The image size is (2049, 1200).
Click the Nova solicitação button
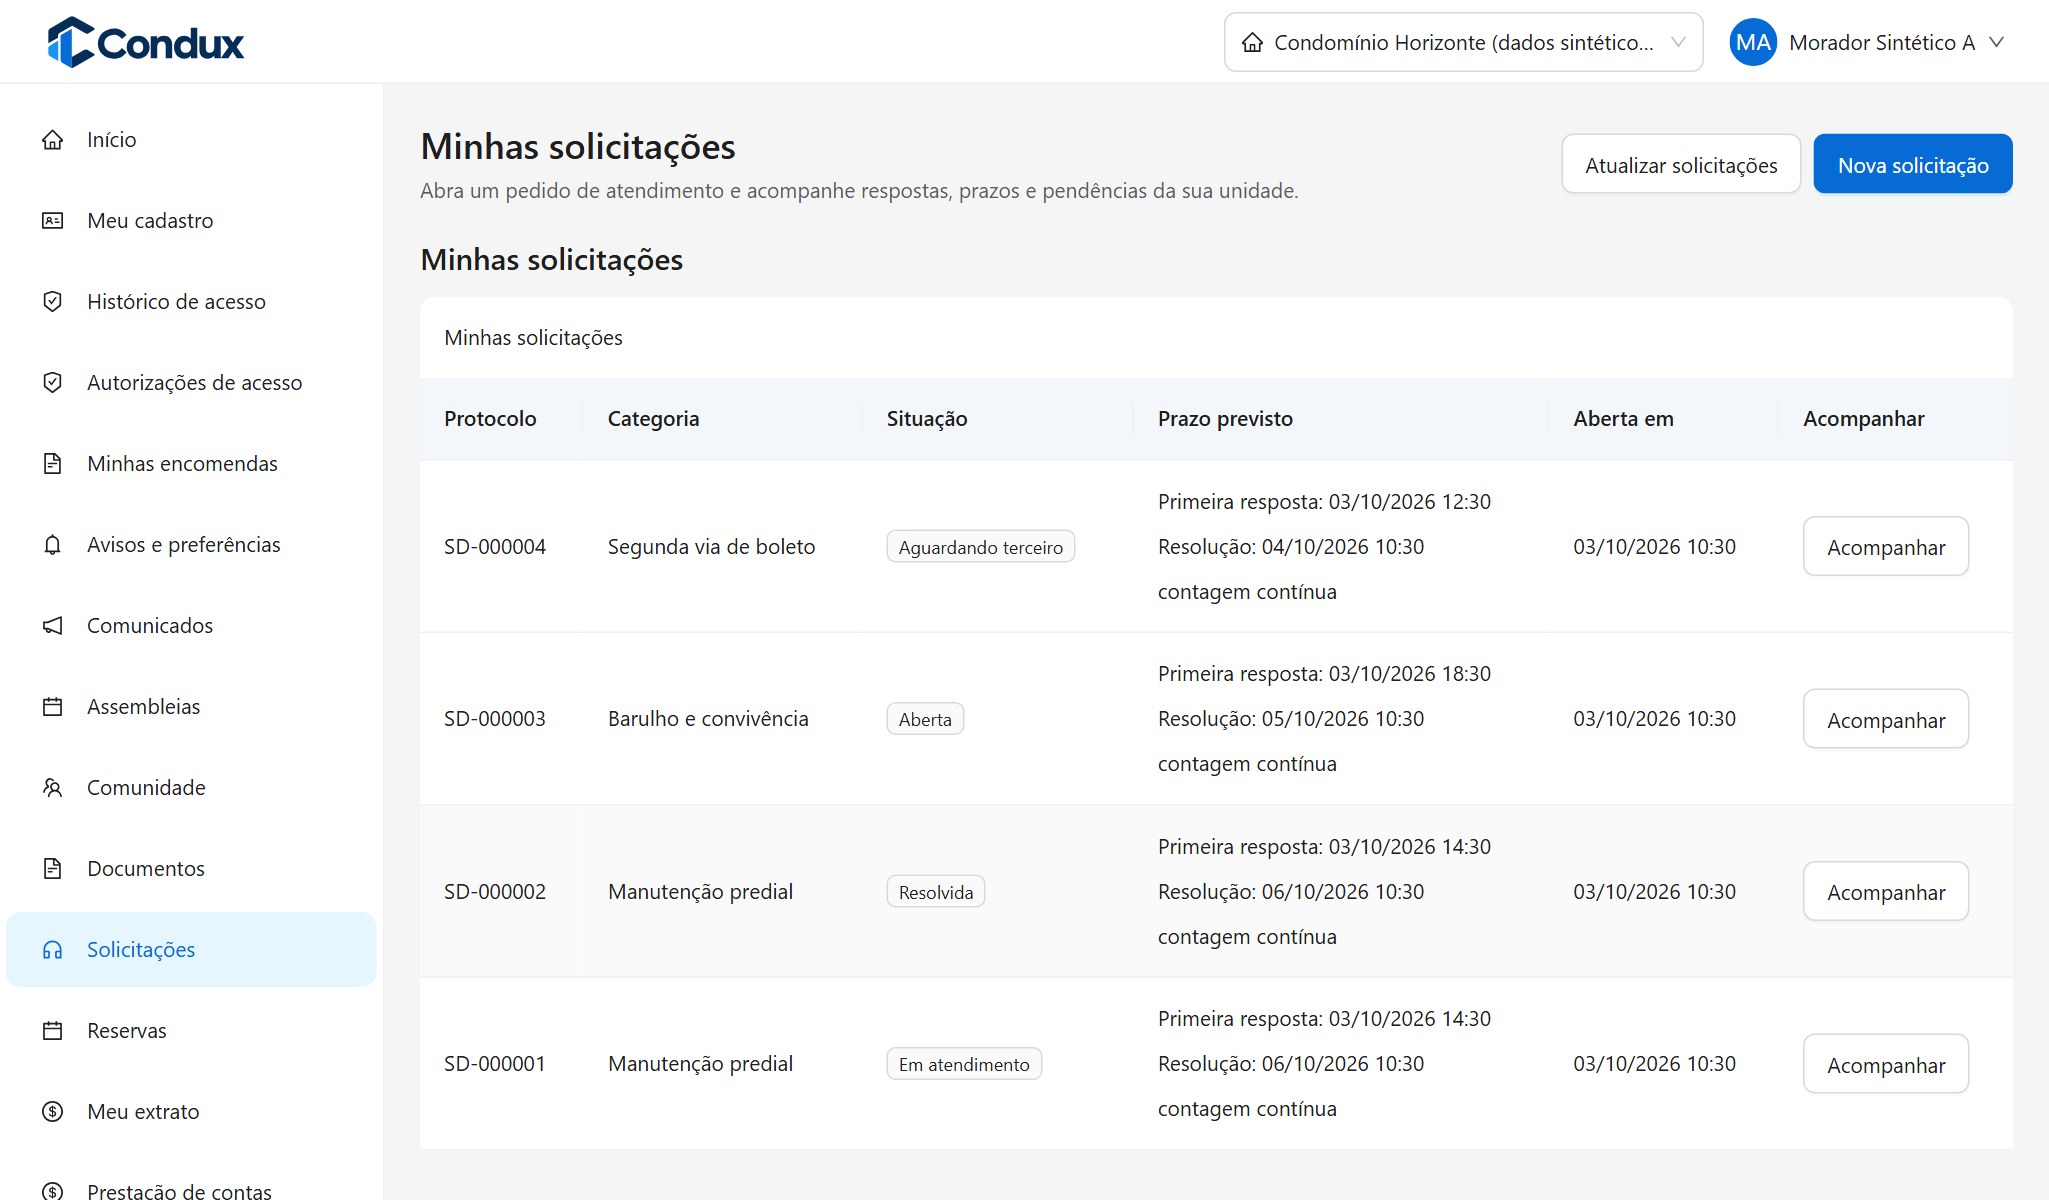(1913, 164)
